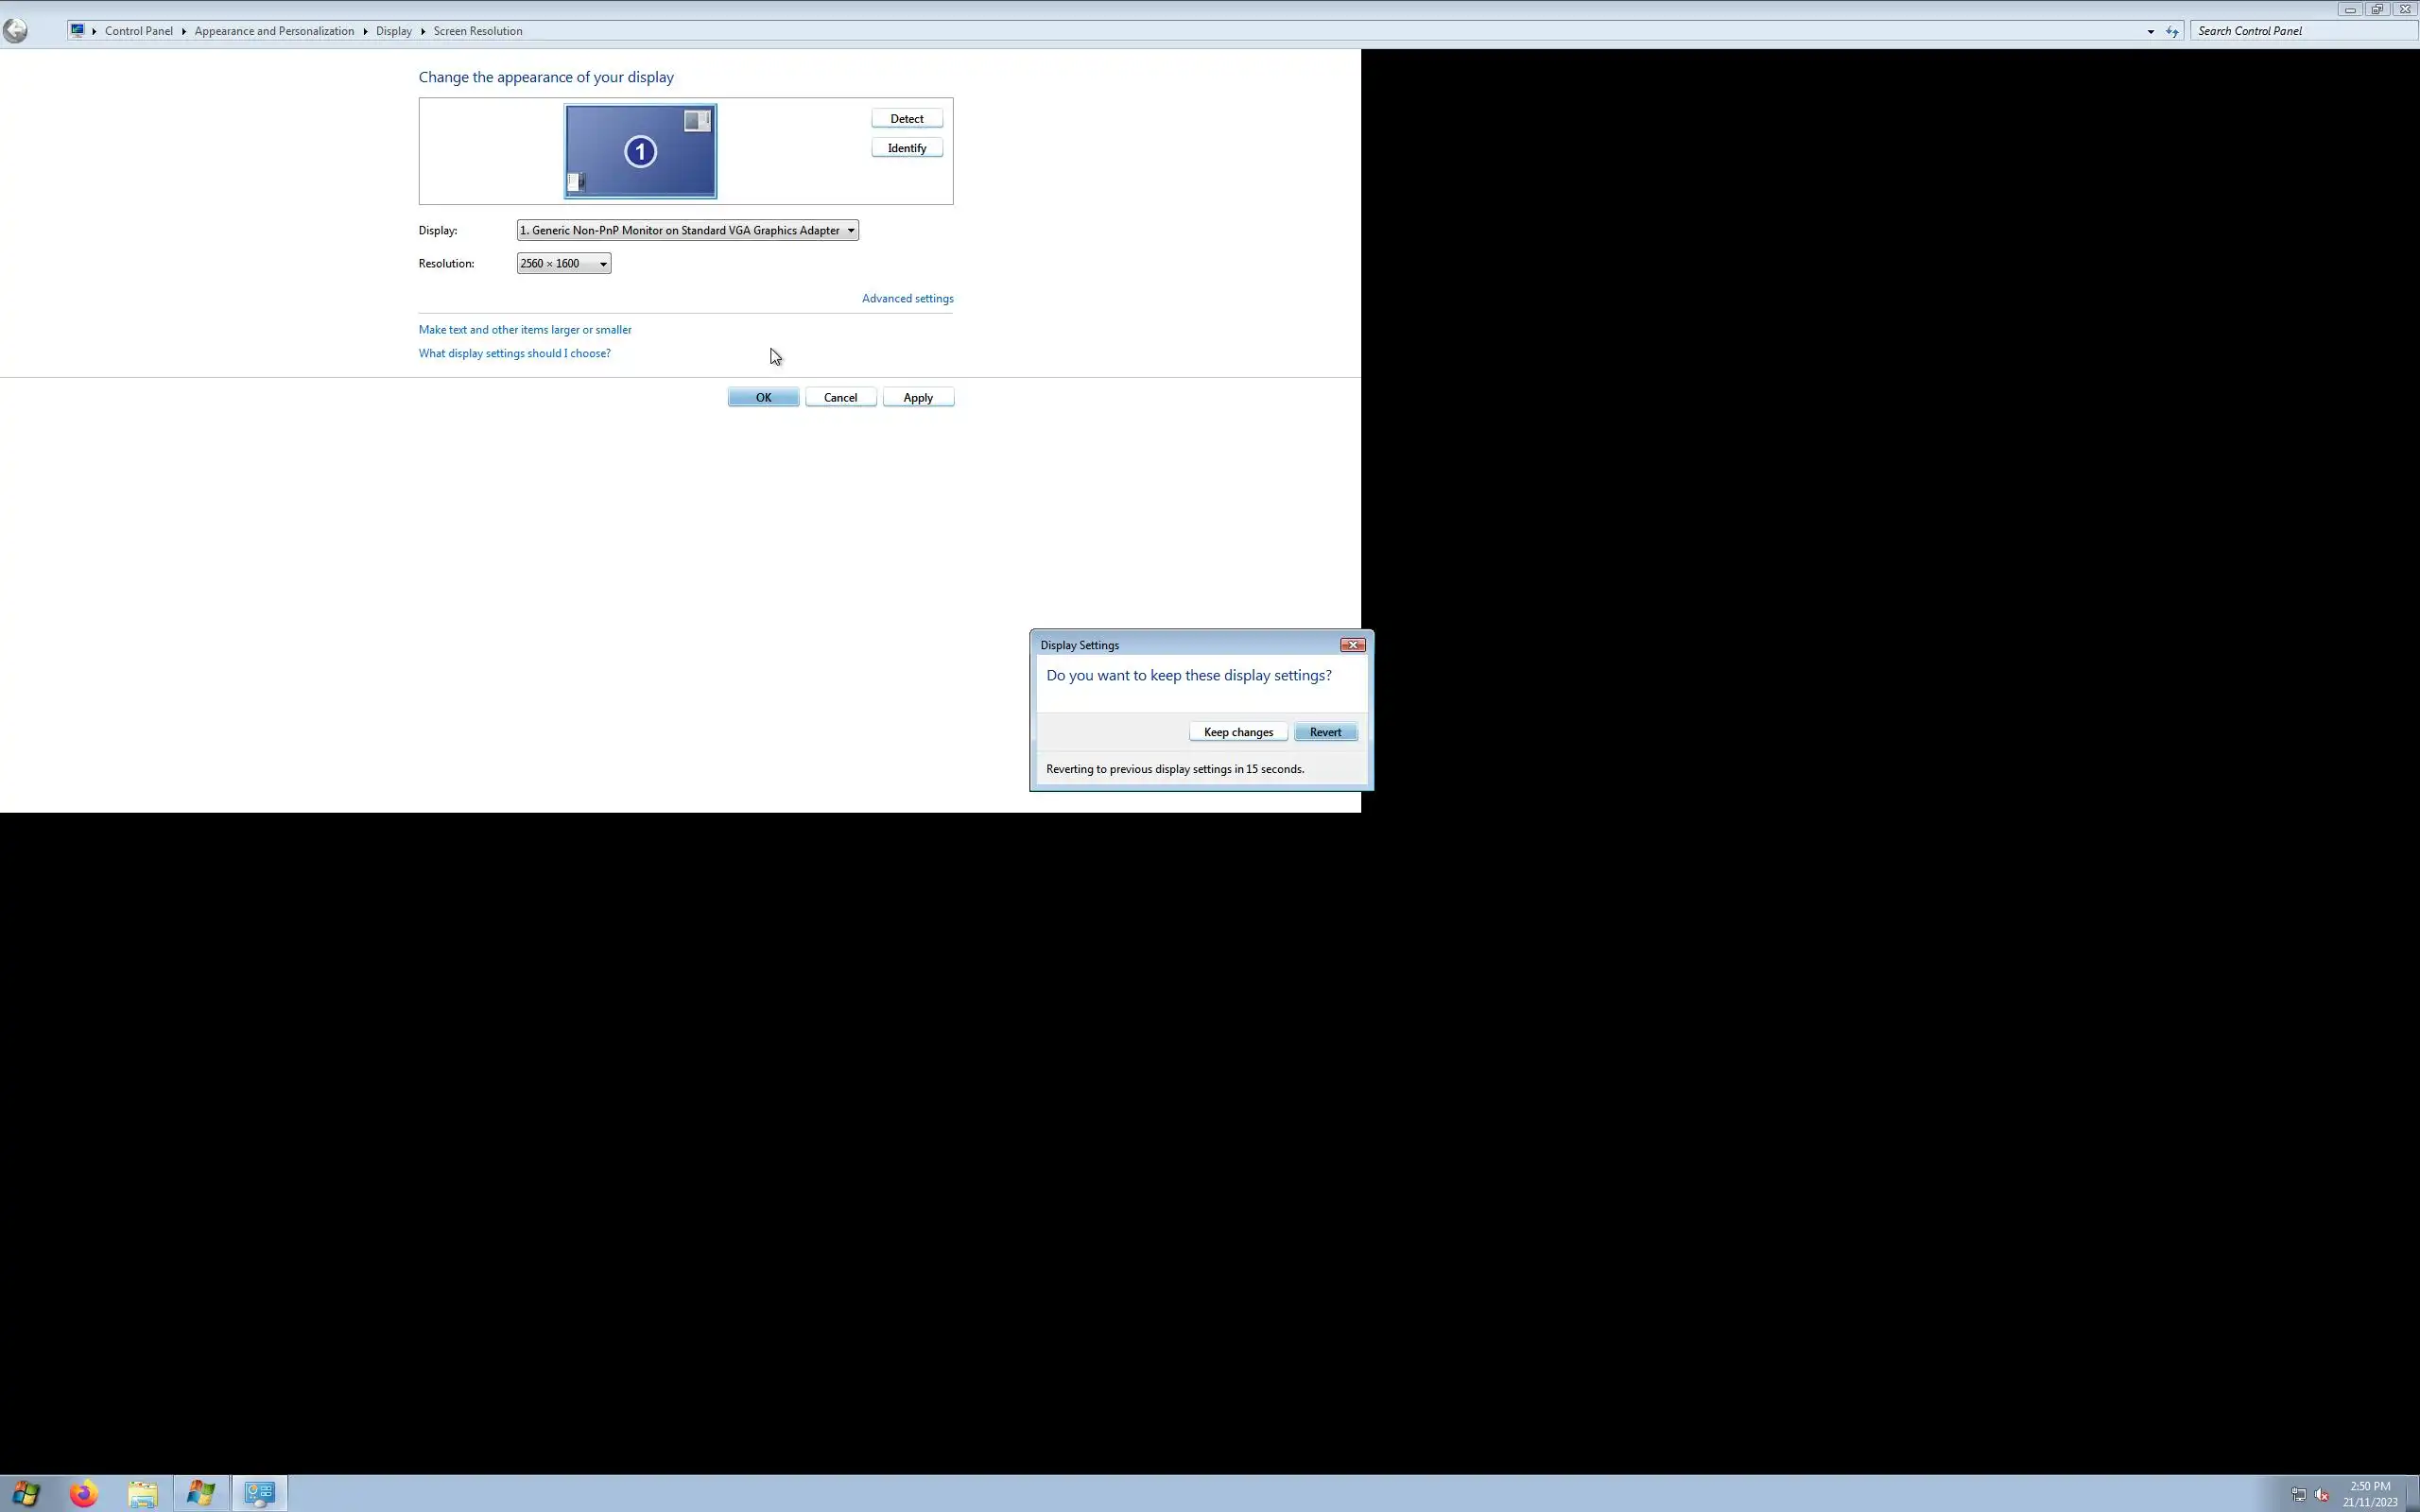Screen dimensions: 2420x1512
Task: Click the Control Panel taskbar icon
Action: pyautogui.click(x=260, y=1493)
